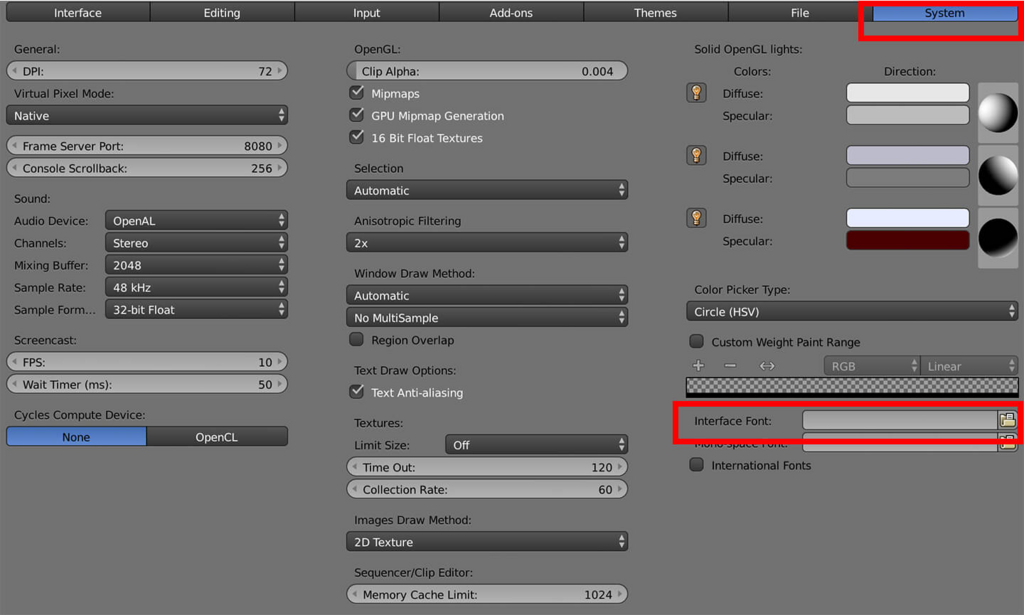The width and height of the screenshot is (1024, 615).
Task: Open Color Picker Type Circle (HSV) dropdown
Action: (x=852, y=311)
